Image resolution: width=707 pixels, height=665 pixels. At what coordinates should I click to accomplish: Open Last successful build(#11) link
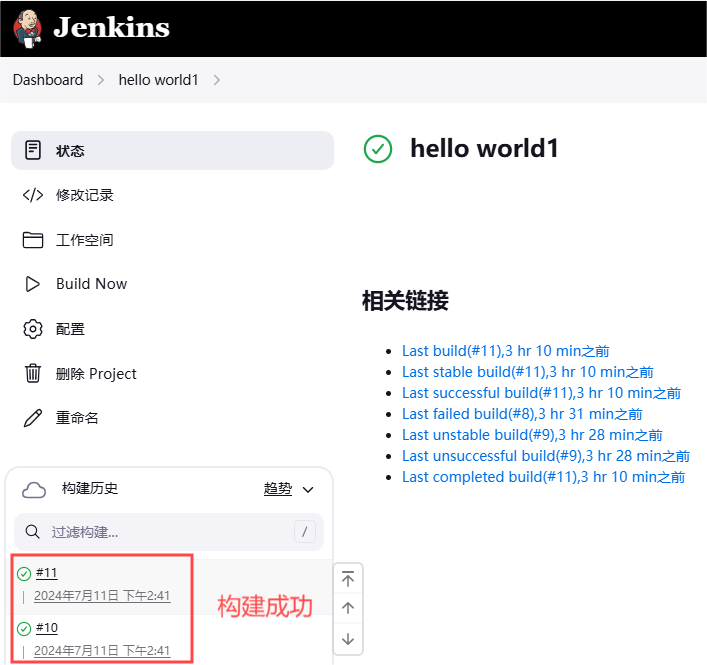click(541, 393)
